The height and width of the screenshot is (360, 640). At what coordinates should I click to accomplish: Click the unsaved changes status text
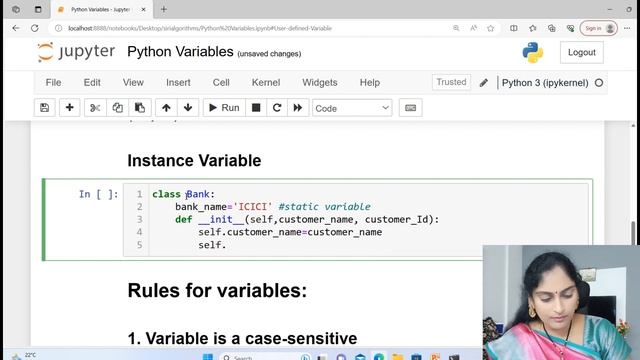[269, 54]
